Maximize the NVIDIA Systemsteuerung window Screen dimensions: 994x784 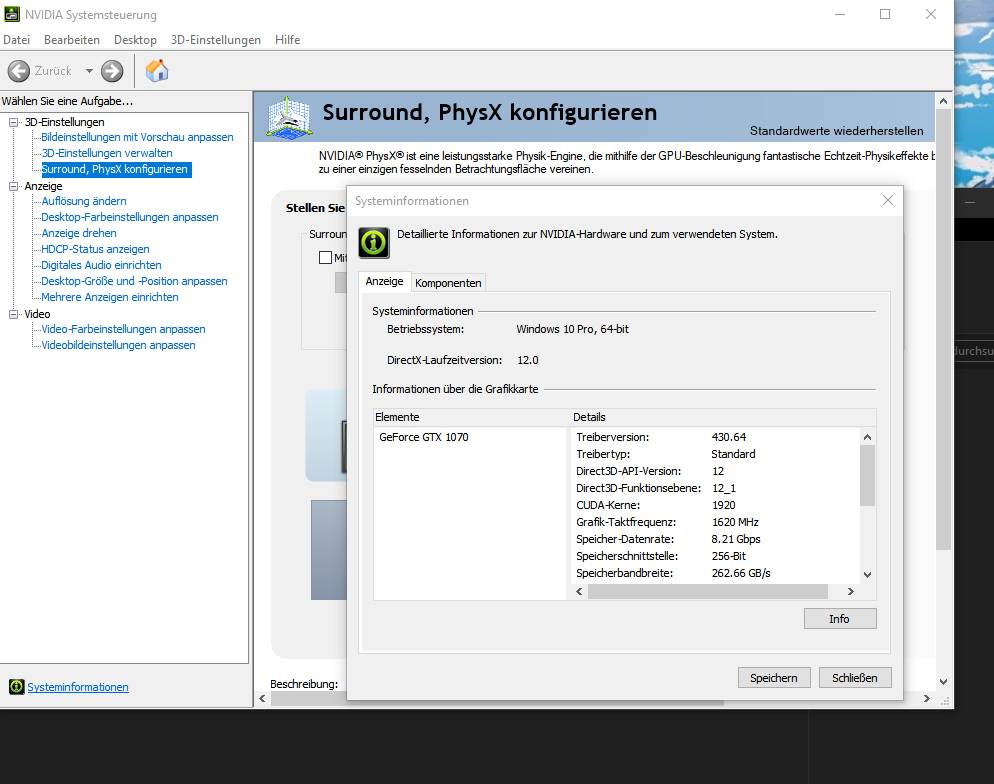pos(885,14)
